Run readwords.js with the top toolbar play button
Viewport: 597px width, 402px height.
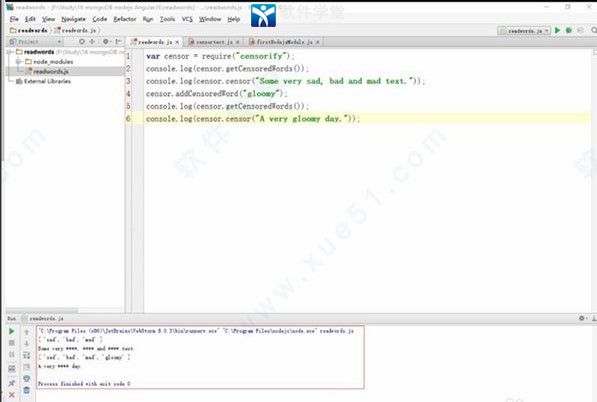(557, 30)
